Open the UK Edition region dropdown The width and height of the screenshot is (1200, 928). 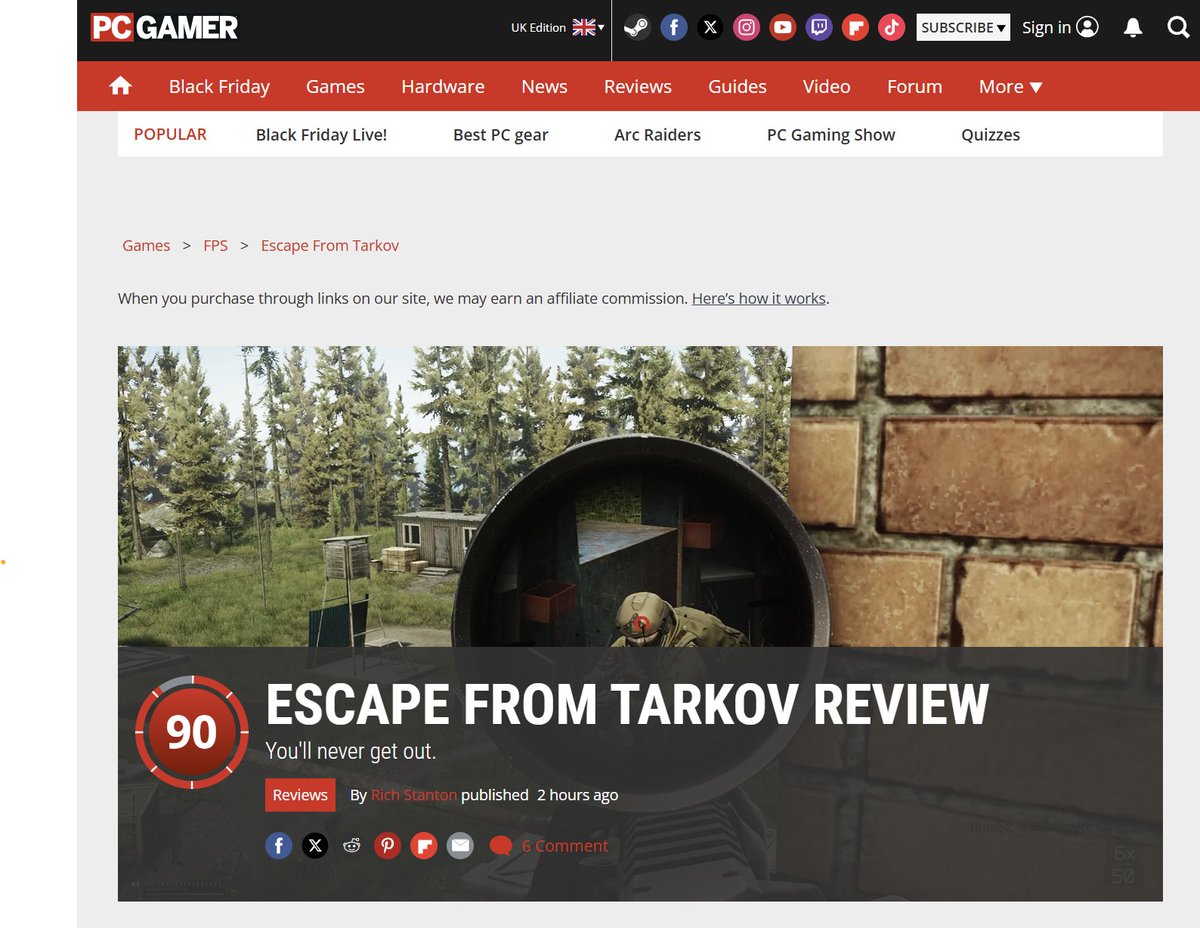(557, 28)
